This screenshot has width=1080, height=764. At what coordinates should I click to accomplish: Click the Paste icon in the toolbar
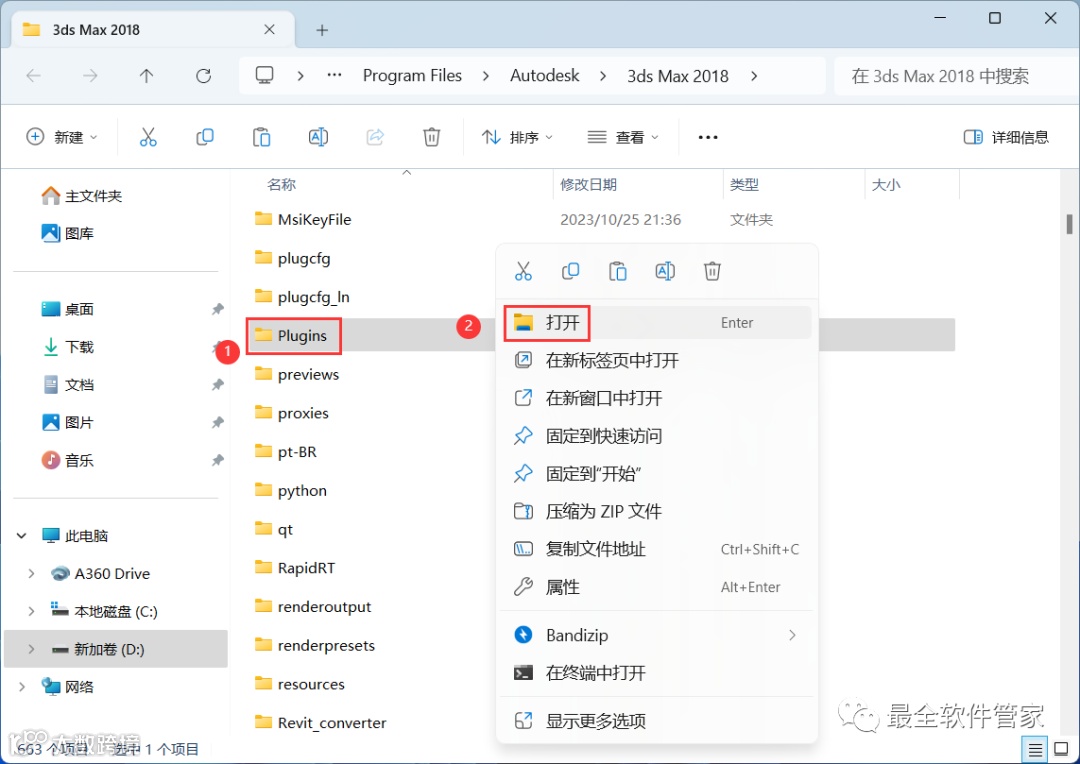pyautogui.click(x=261, y=137)
